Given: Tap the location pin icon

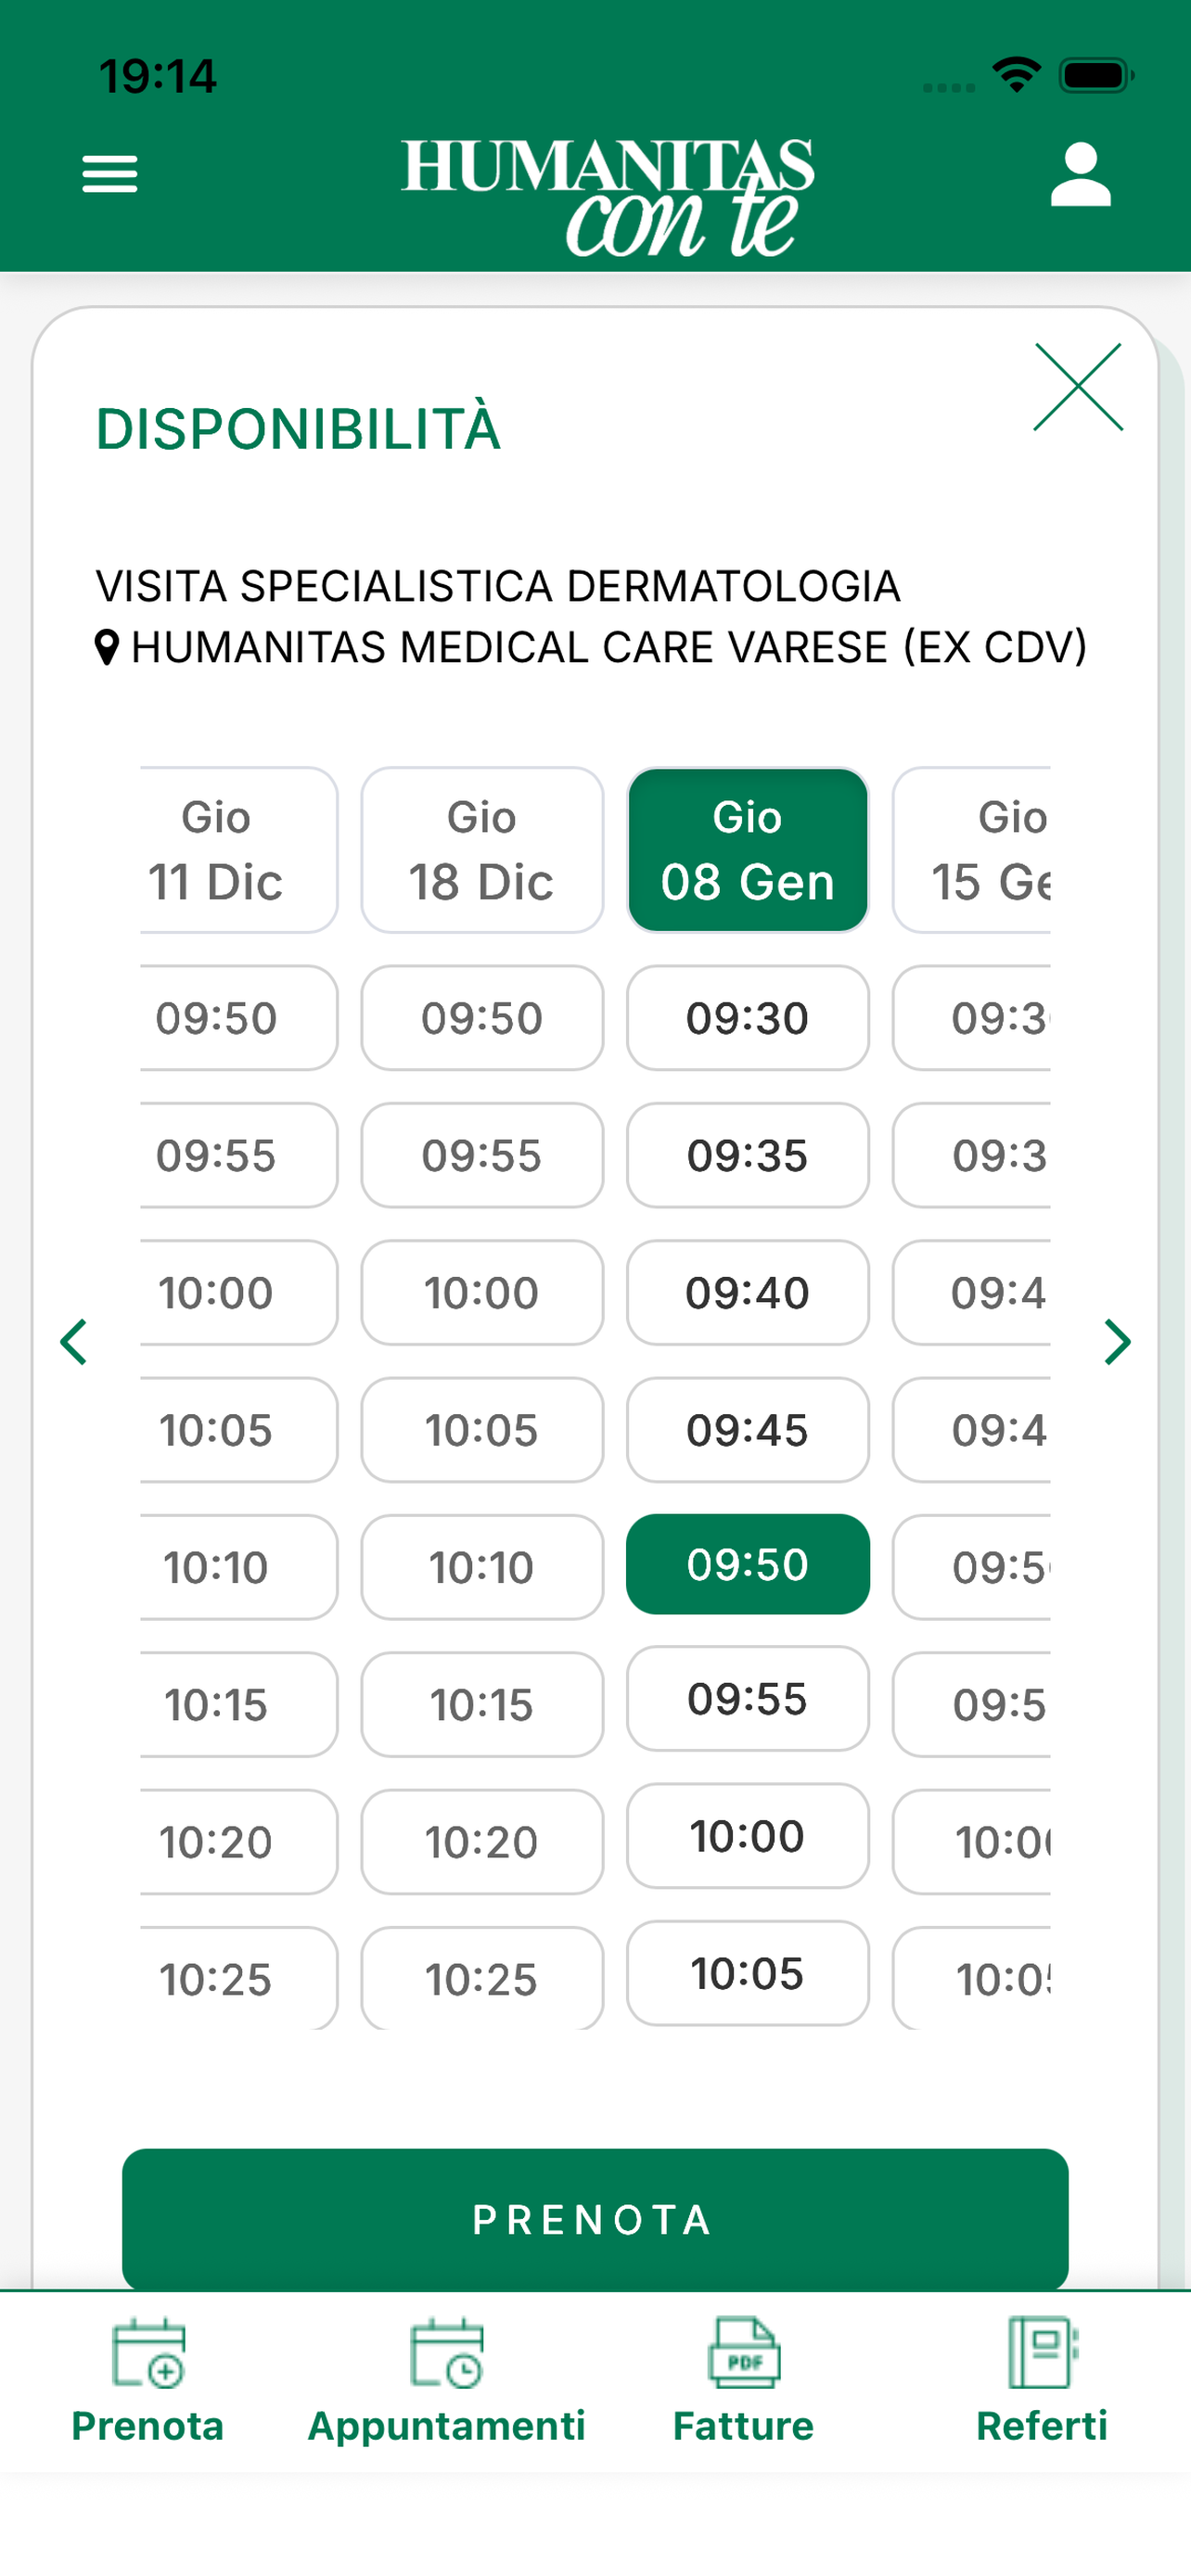Looking at the screenshot, I should 107,648.
